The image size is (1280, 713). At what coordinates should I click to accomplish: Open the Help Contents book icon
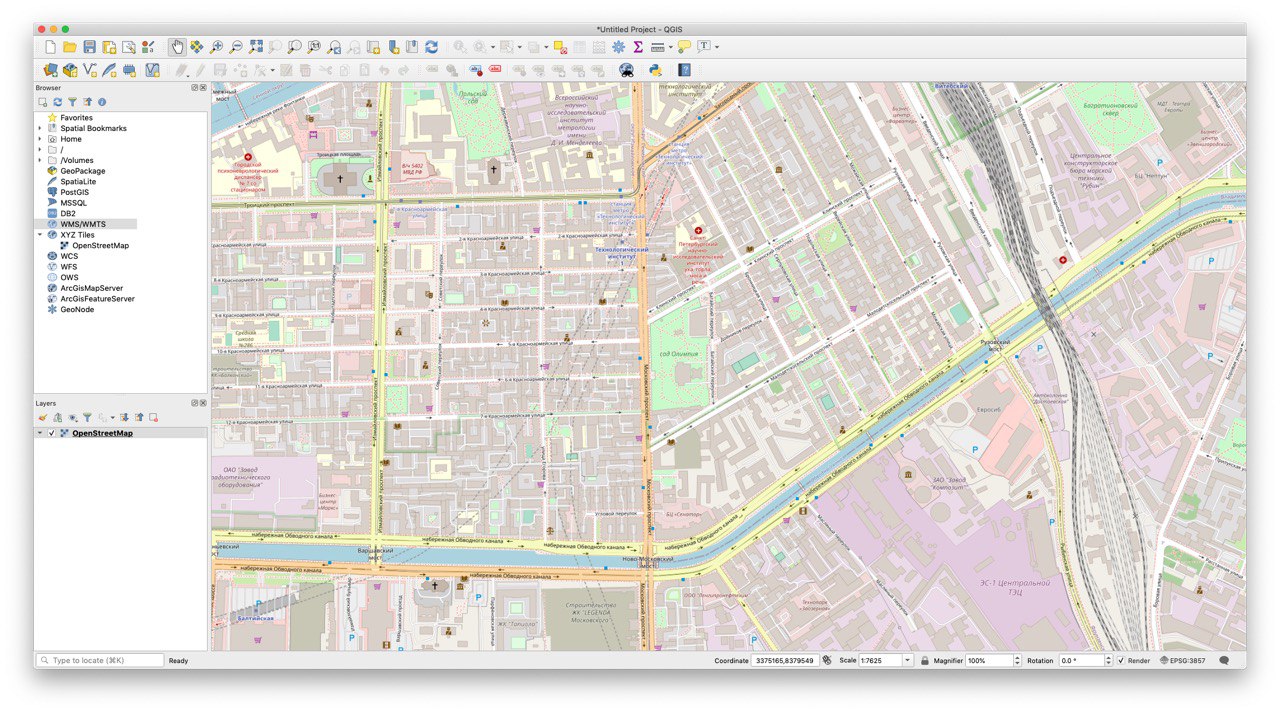684,70
